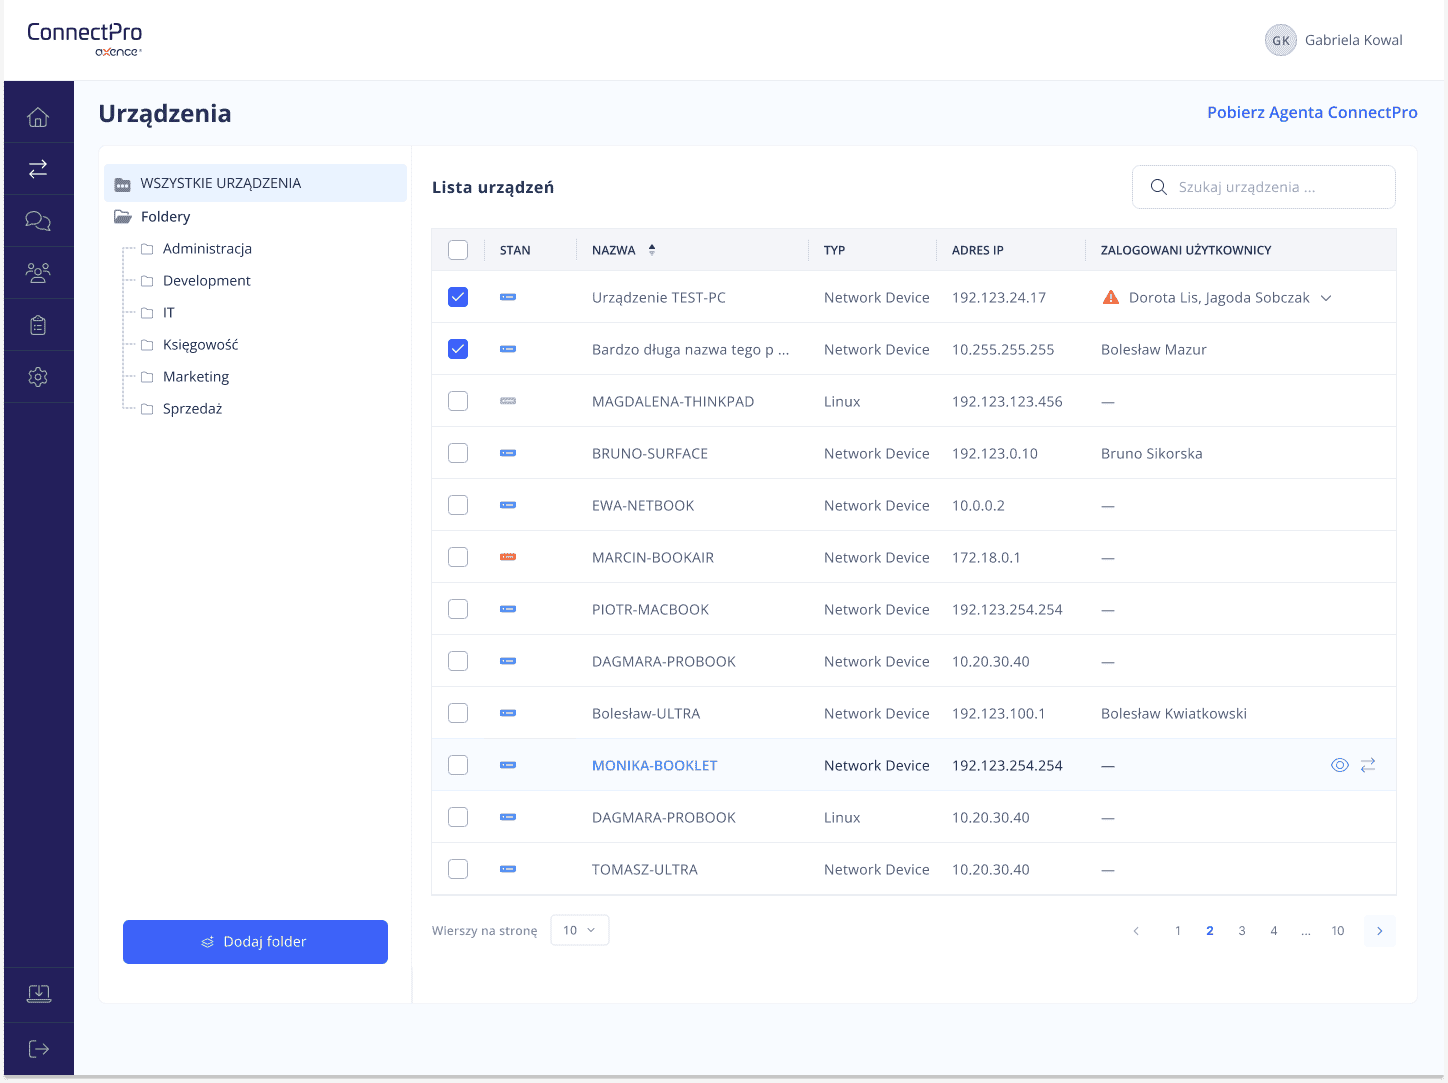Open the chat messages sidebar icon
This screenshot has width=1448, height=1083.
[38, 221]
